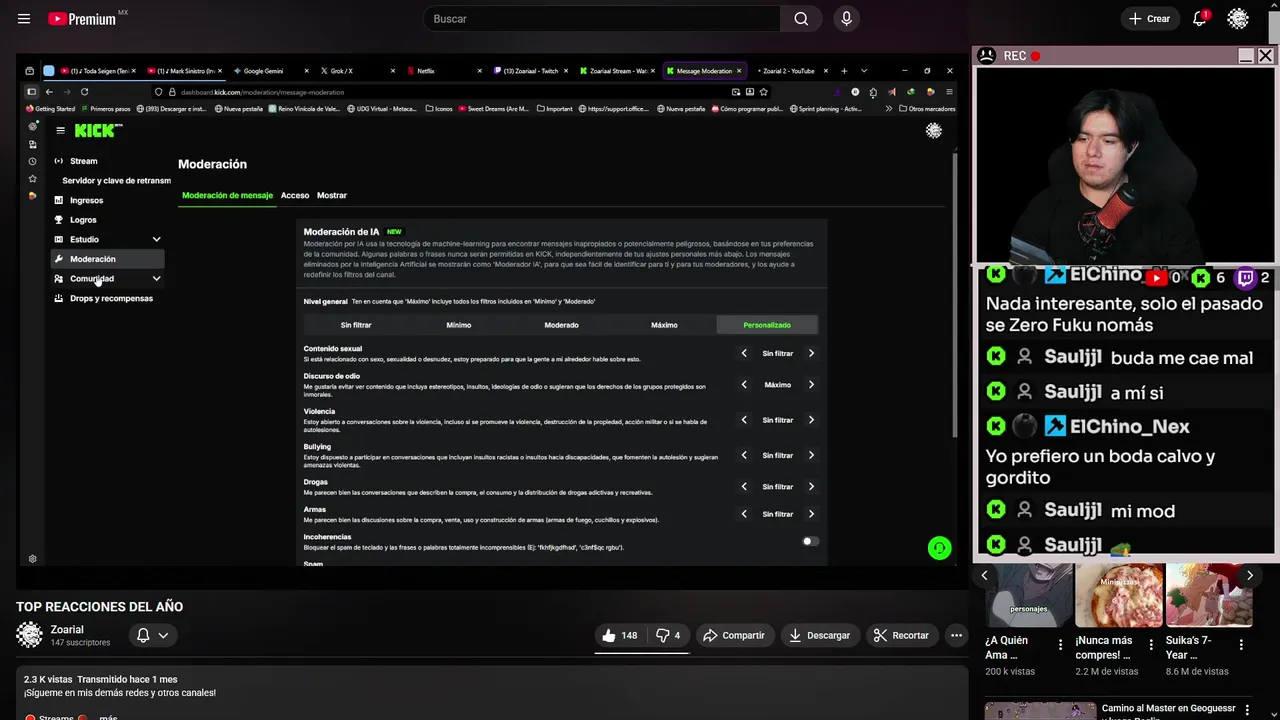Open the Kick dashboard profile avatar
Image resolution: width=1280 pixels, height=720 pixels.
933,130
